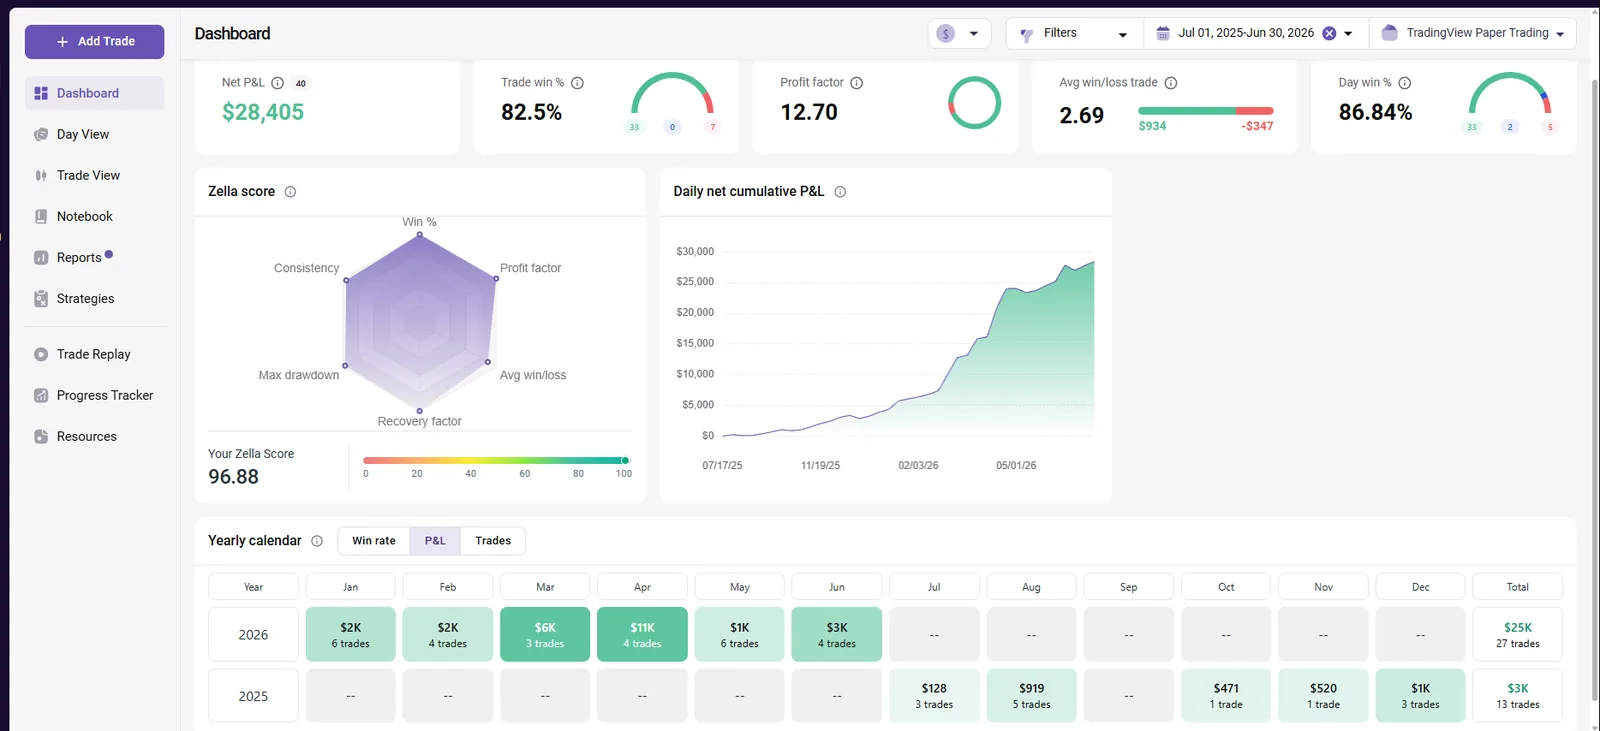Click the 2026 total $25K cell
The height and width of the screenshot is (731, 1600).
pos(1518,635)
